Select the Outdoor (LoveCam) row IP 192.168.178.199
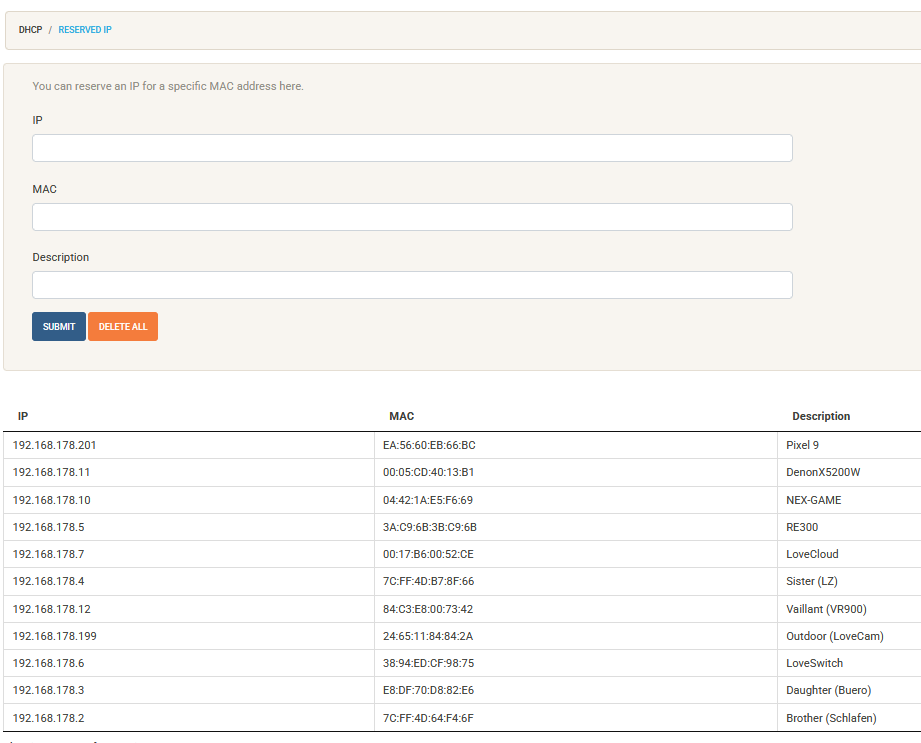The image size is (921, 743). click(x=53, y=635)
